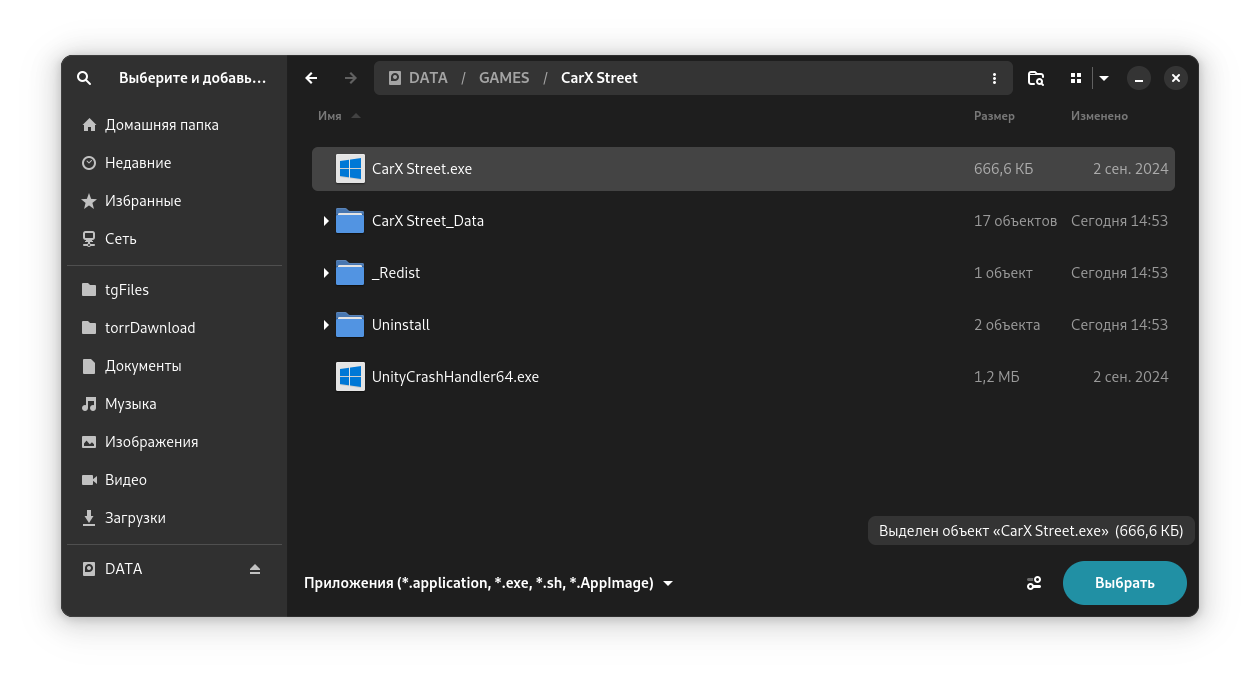Sort by the Имя column header
This screenshot has height=684, width=1260.
330,116
